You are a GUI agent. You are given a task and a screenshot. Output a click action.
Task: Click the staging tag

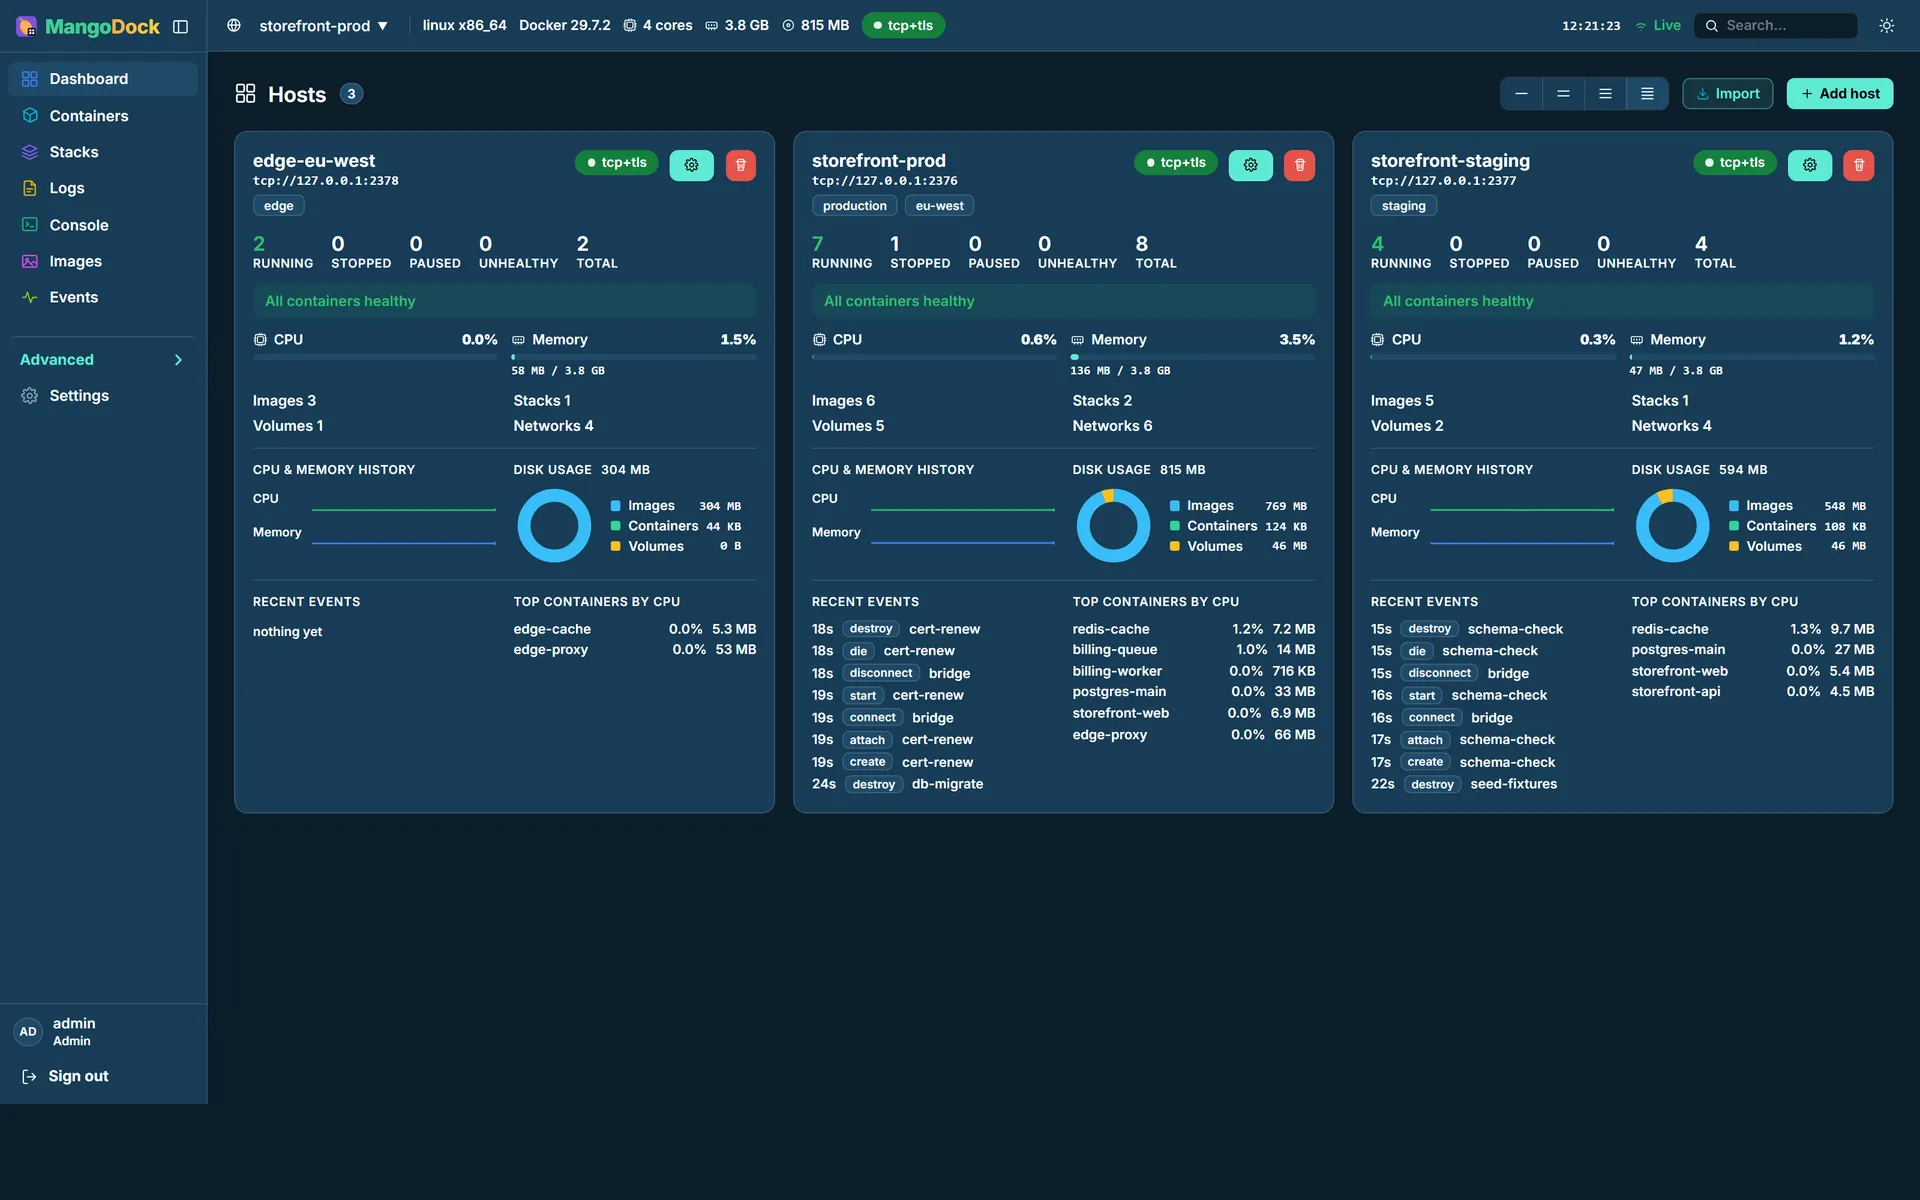1403,206
